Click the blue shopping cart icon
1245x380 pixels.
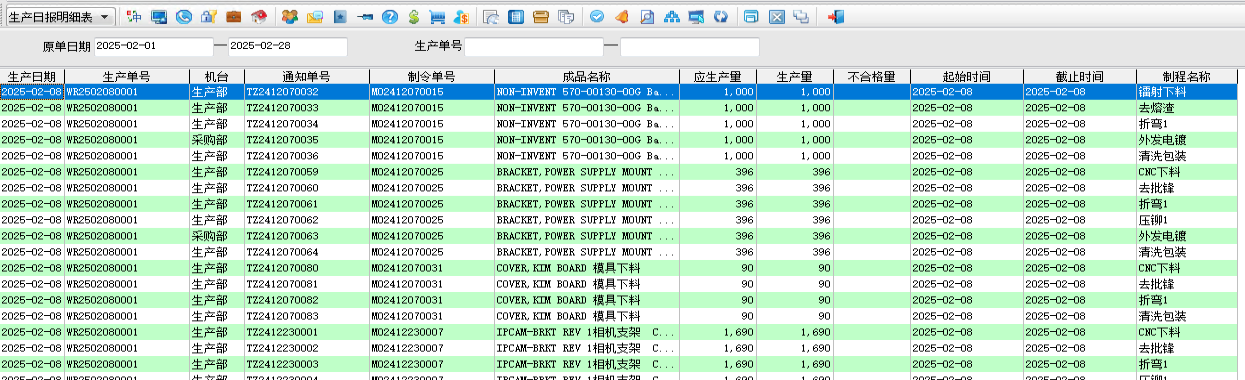point(437,17)
